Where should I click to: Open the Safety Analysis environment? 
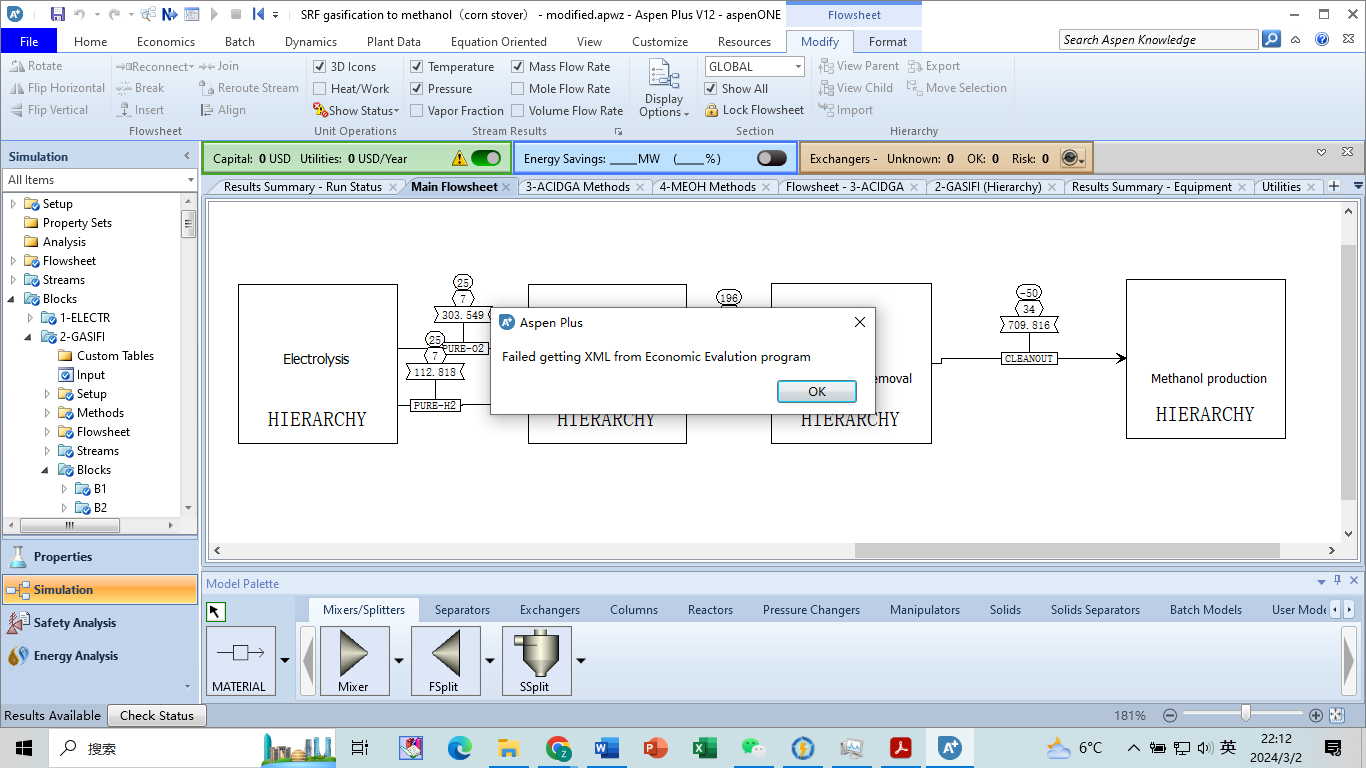(100, 623)
